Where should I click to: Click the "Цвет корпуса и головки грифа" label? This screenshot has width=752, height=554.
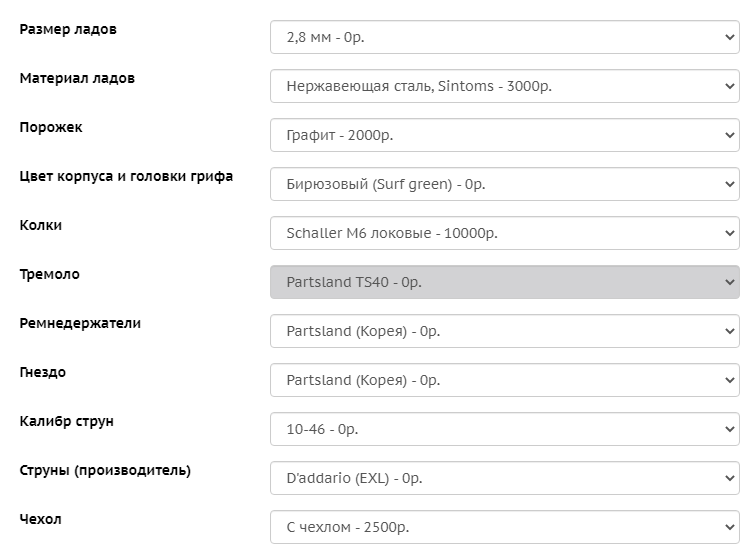[126, 176]
